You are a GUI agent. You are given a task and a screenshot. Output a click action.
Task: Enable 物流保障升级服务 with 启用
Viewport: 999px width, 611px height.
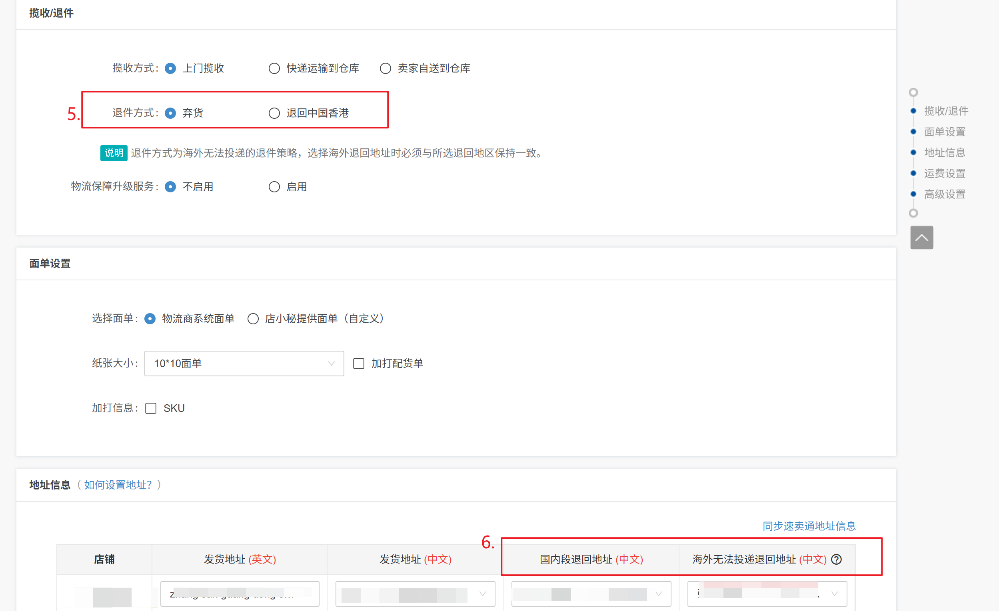click(274, 187)
